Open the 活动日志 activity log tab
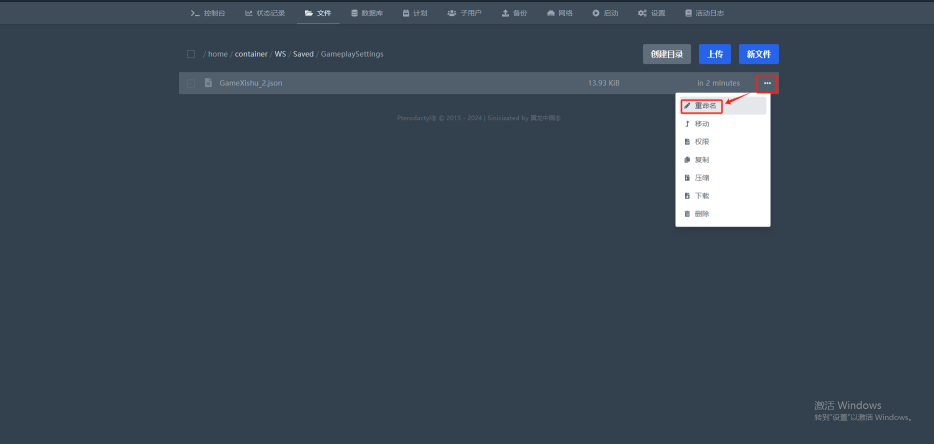Screen dimensions: 934x444 (x=705, y=13)
